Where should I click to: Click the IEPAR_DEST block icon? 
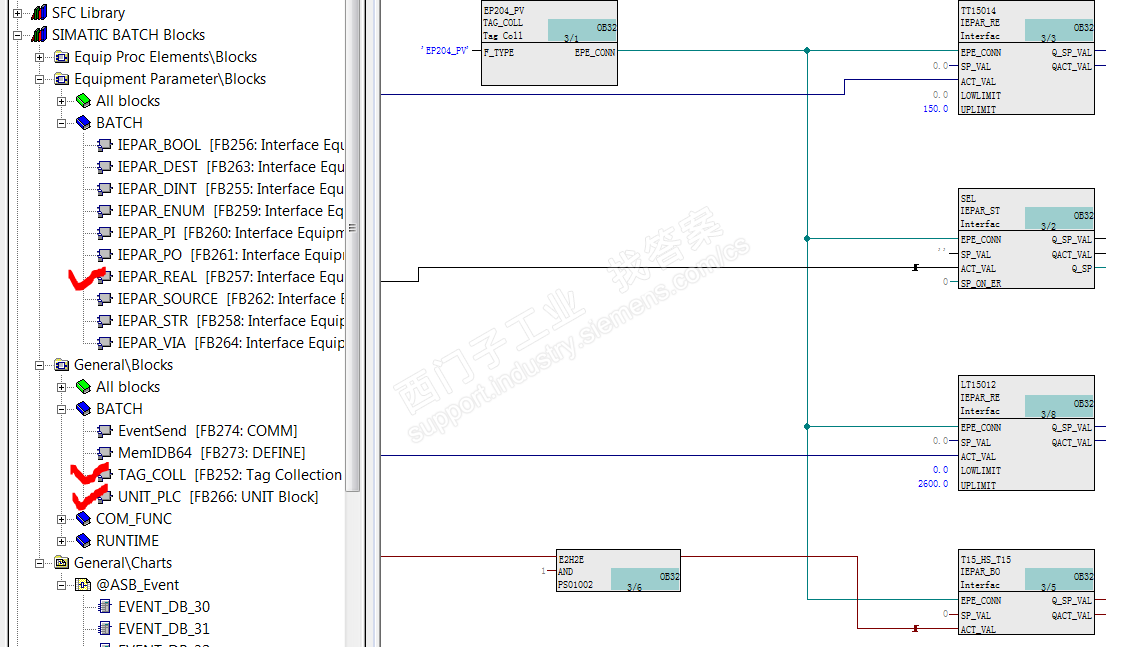click(x=105, y=167)
